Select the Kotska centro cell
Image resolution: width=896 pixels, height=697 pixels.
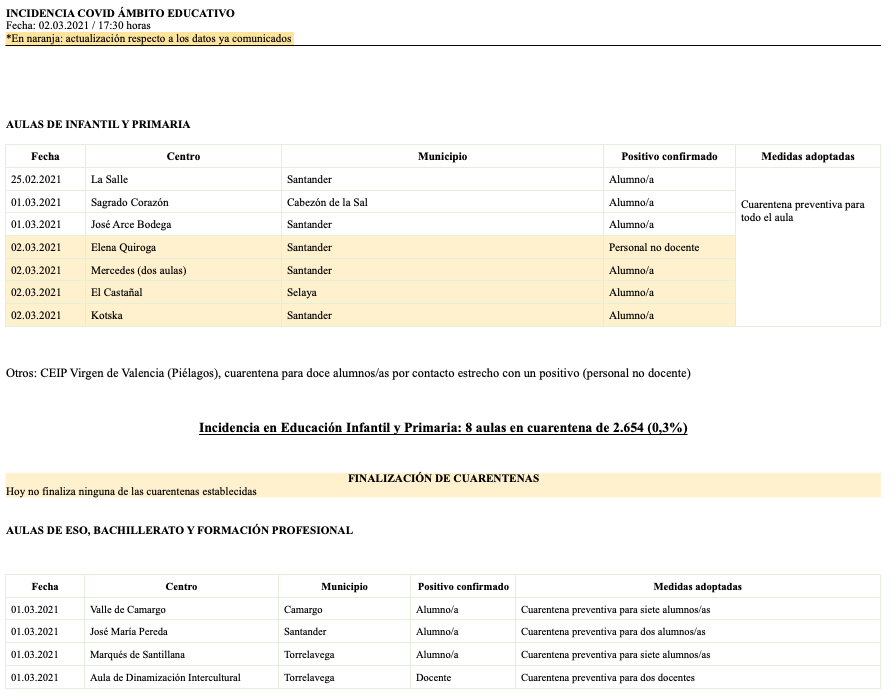107,316
